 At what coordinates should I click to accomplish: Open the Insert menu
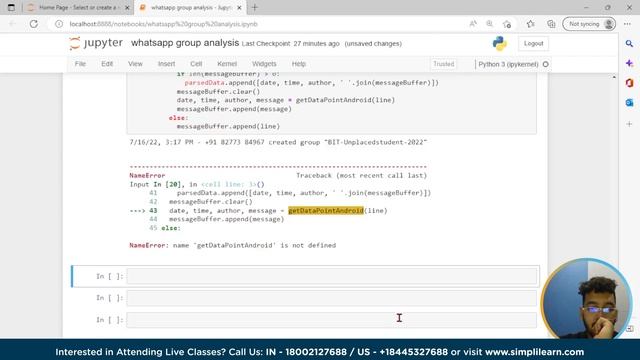click(x=166, y=64)
